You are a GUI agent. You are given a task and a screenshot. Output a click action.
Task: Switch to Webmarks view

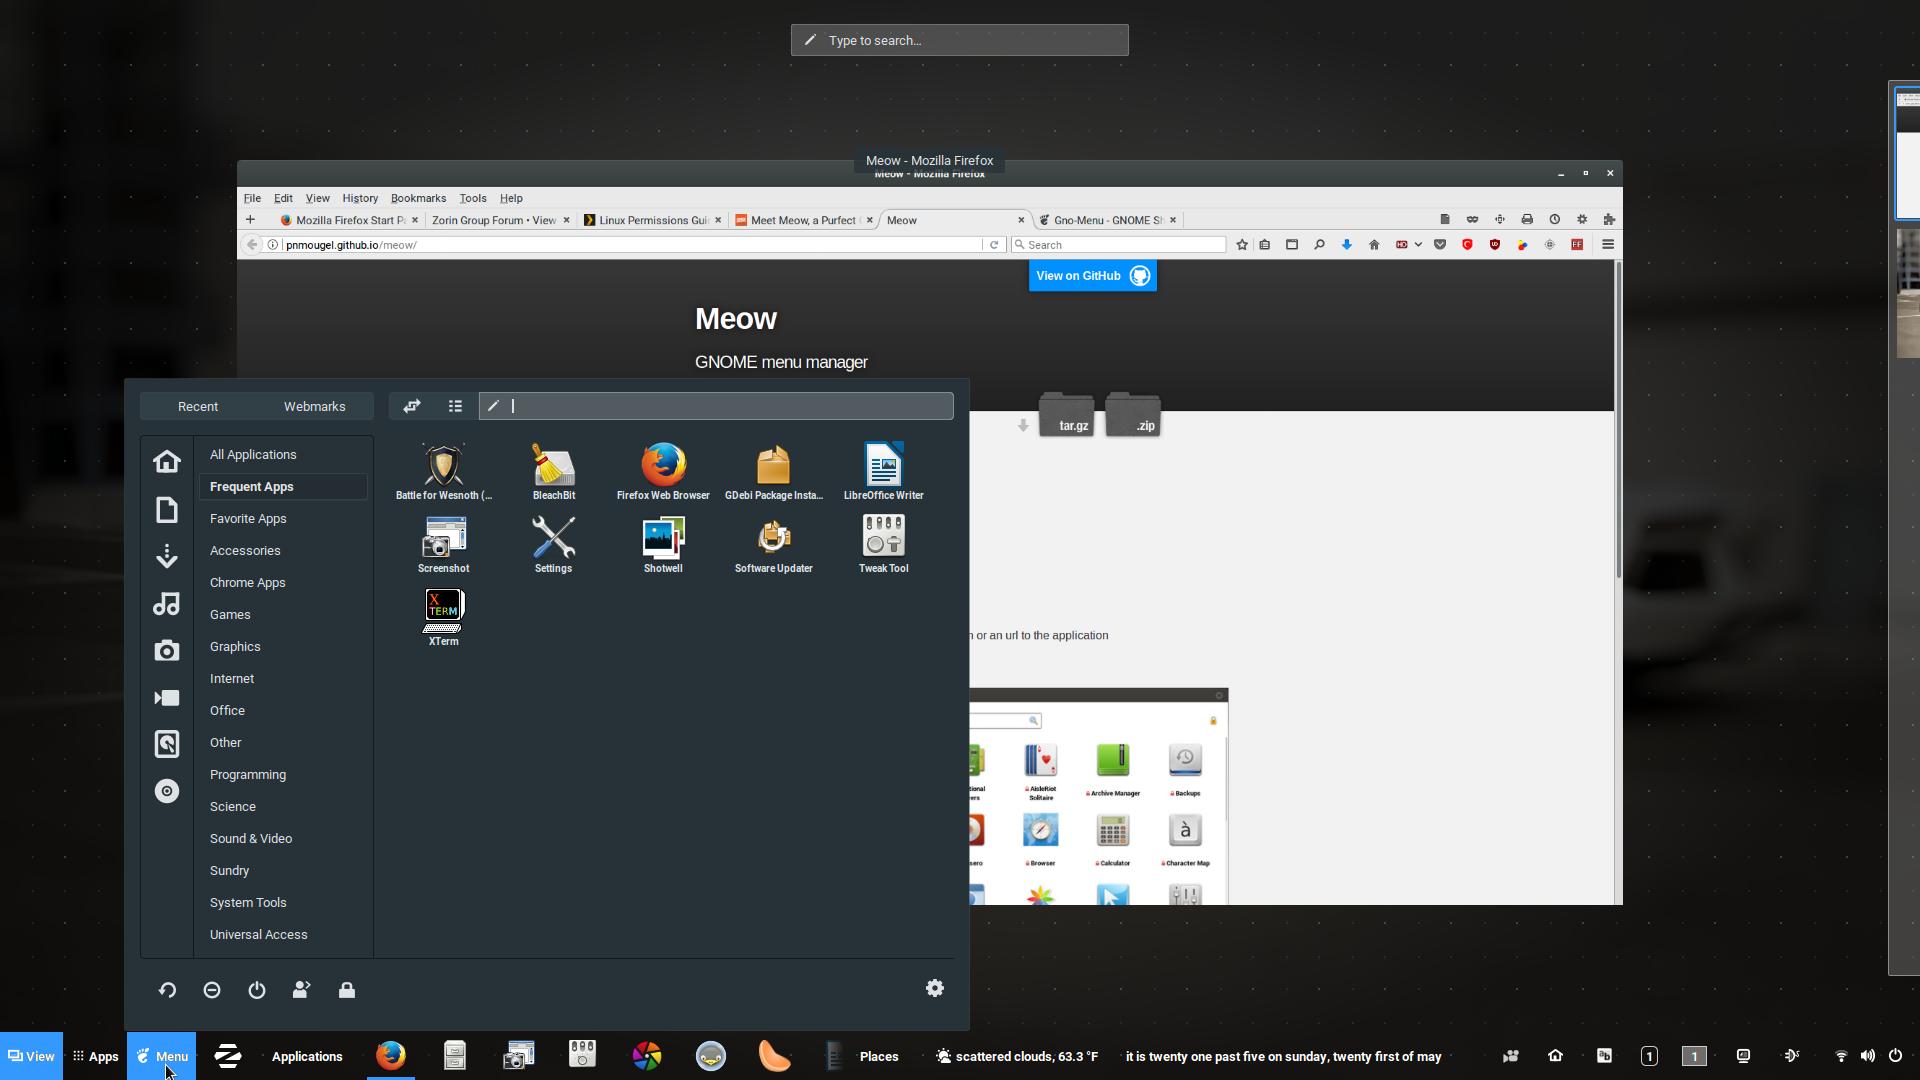coord(314,406)
